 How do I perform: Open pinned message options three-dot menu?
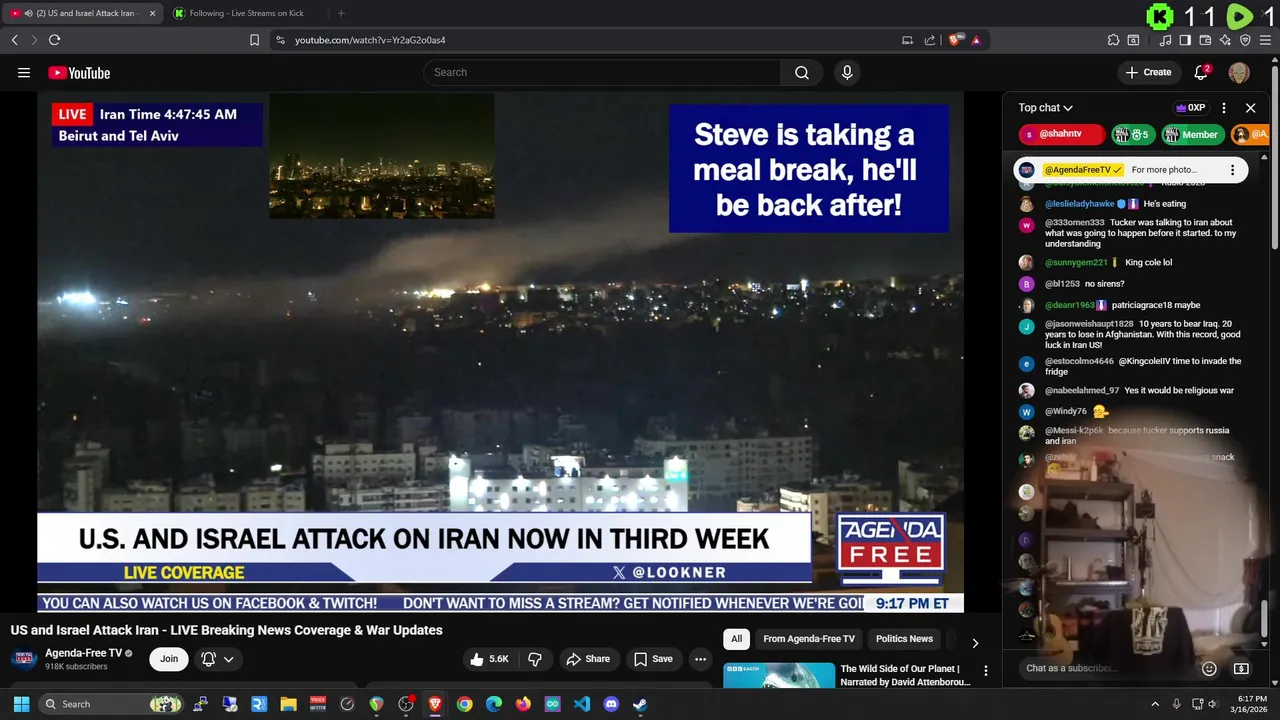(1232, 170)
